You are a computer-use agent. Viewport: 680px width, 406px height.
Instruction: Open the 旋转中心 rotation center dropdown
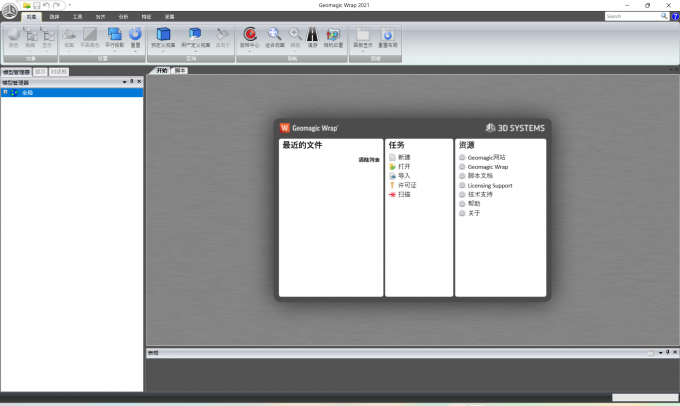click(249, 51)
